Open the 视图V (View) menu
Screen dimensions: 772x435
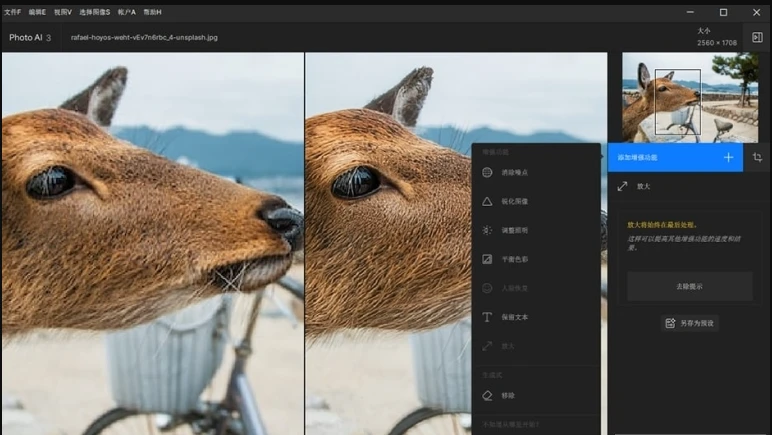(63, 12)
